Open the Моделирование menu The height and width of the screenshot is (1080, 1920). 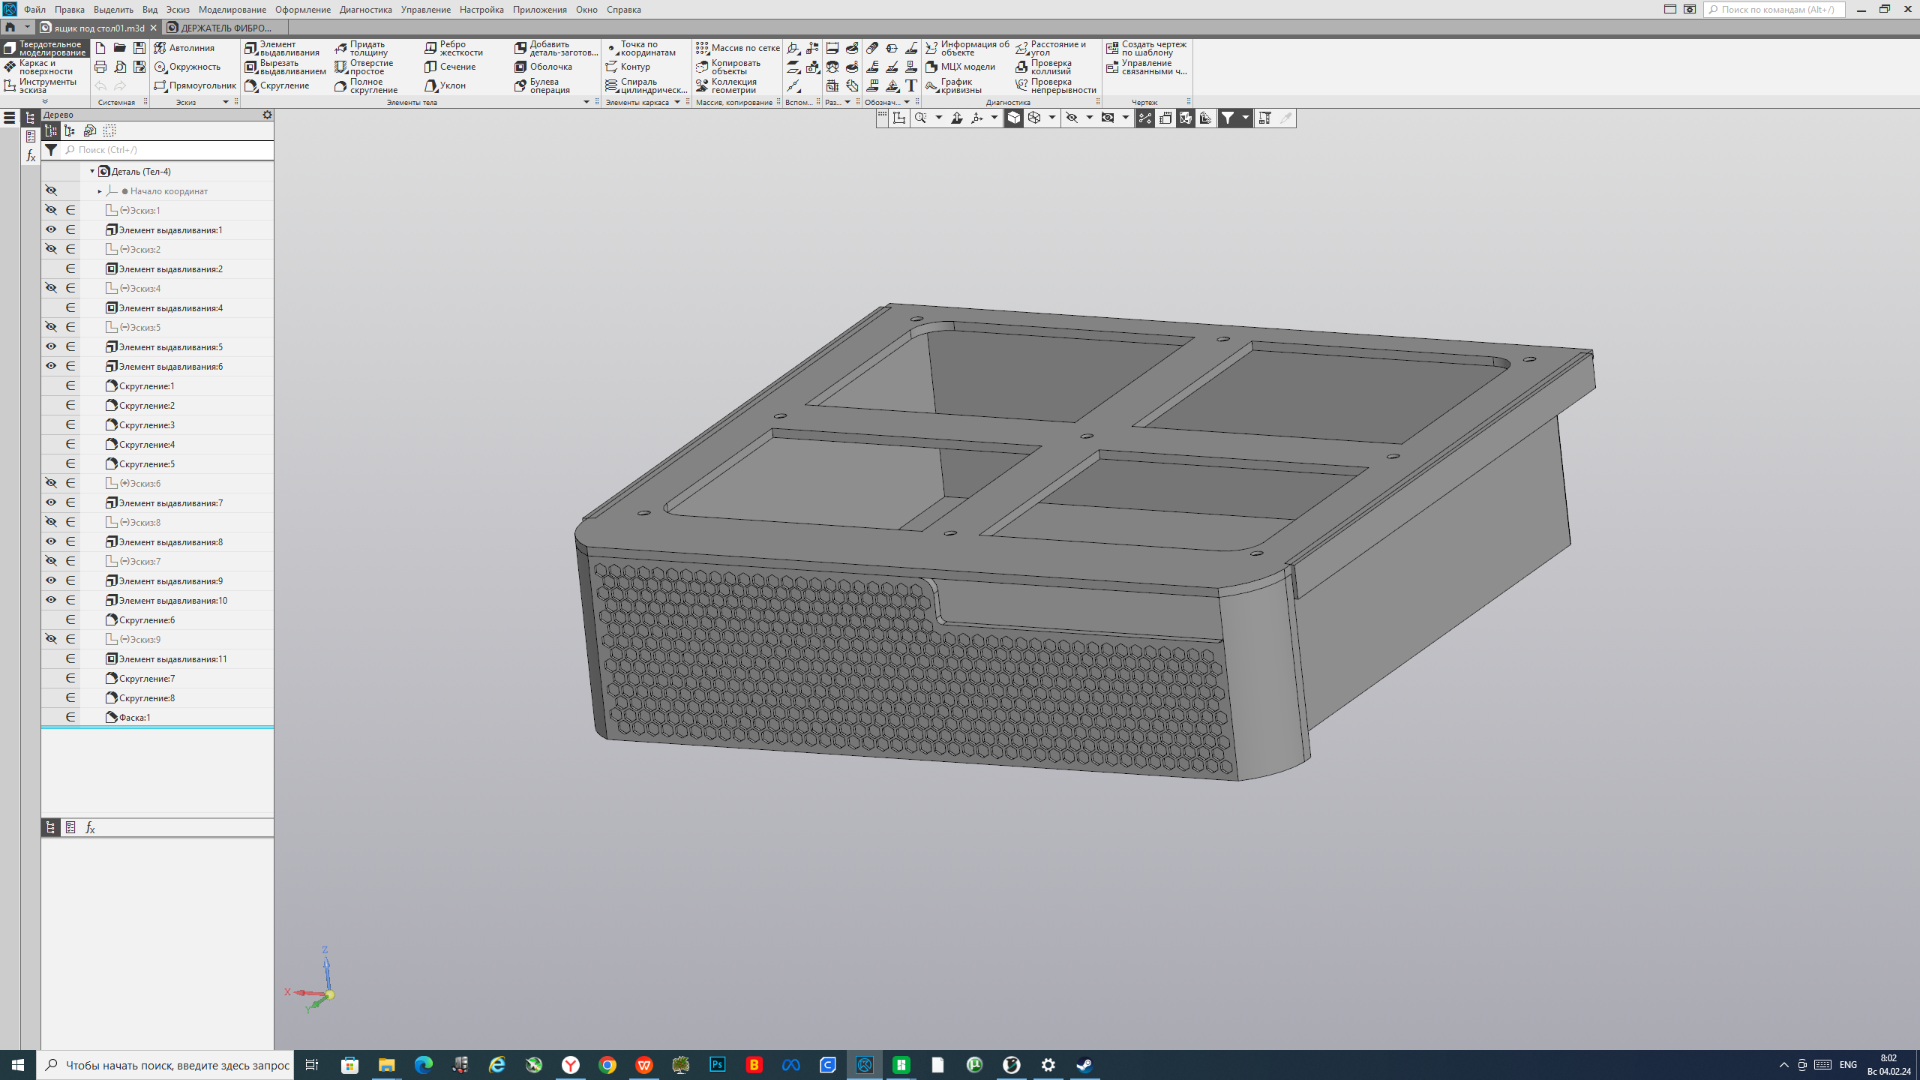(x=232, y=10)
